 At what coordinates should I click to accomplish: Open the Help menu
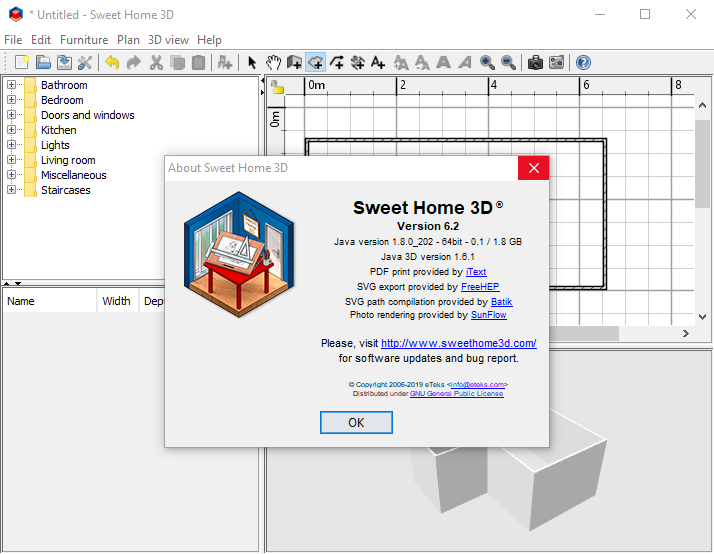coord(209,40)
